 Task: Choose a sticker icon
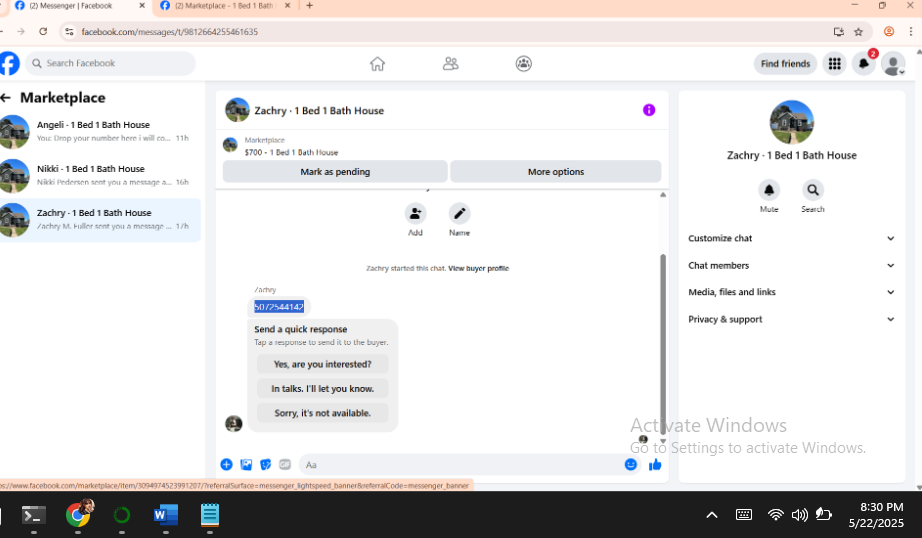coord(266,465)
